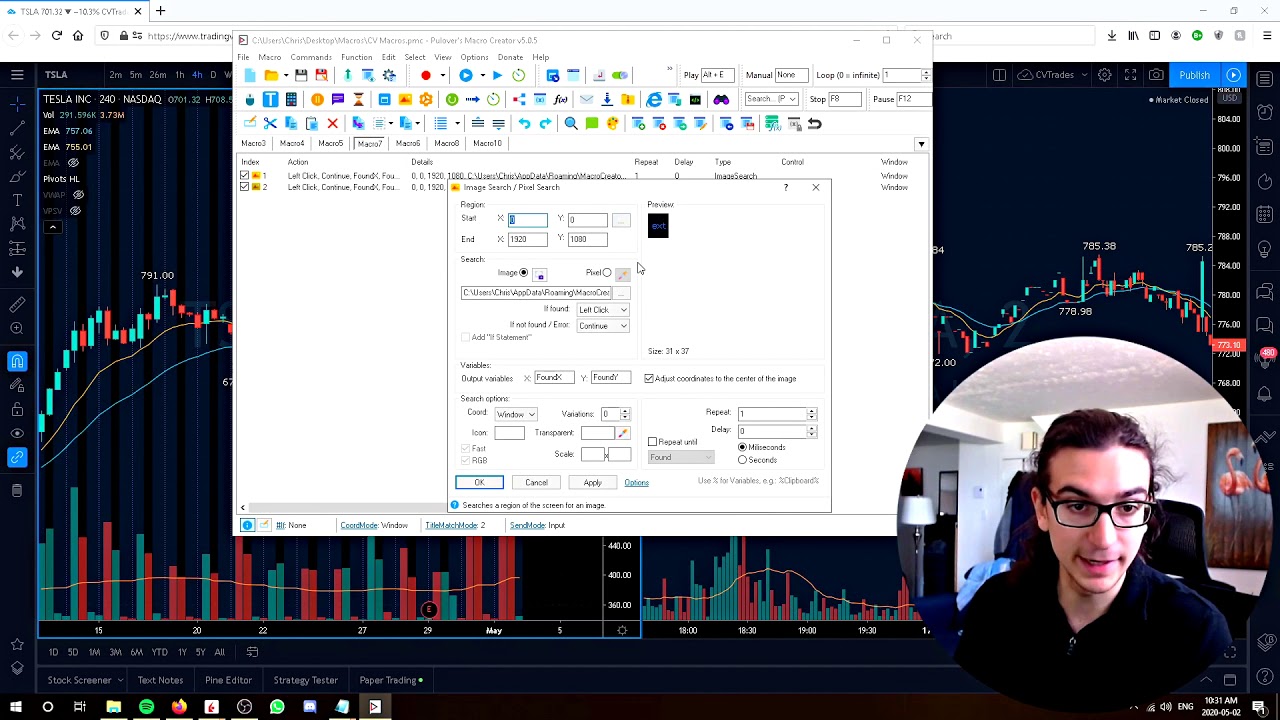Click the Internet Explorer command icon
The width and height of the screenshot is (1280, 720).
click(654, 99)
